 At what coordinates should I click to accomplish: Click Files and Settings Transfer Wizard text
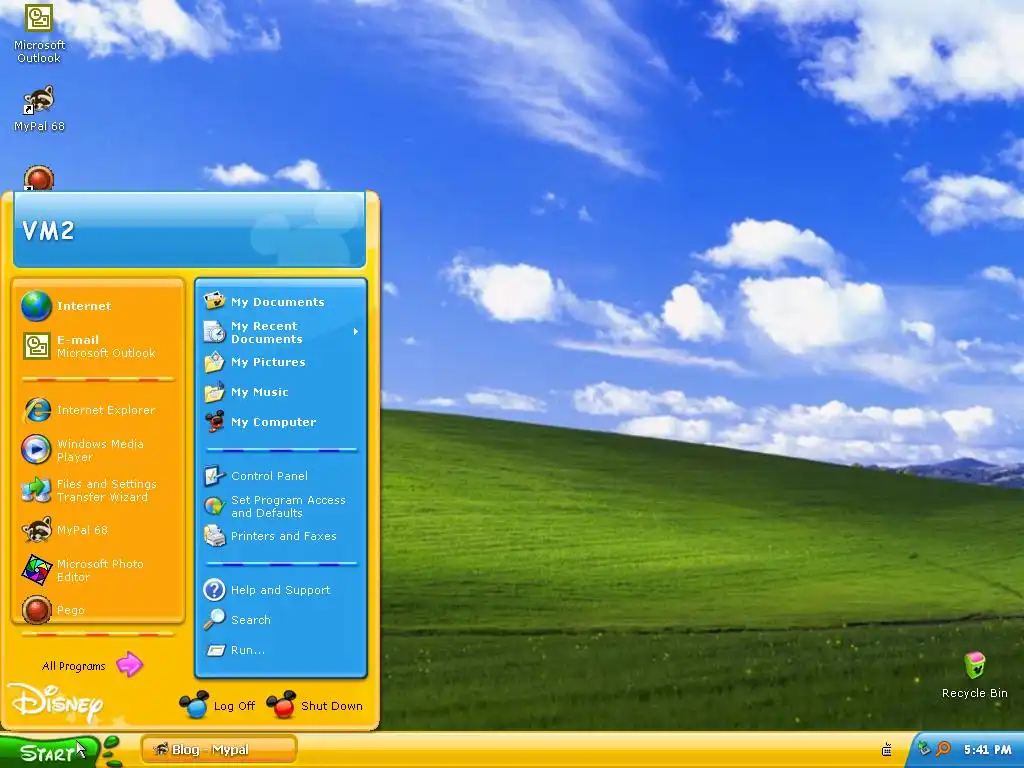[x=106, y=490]
